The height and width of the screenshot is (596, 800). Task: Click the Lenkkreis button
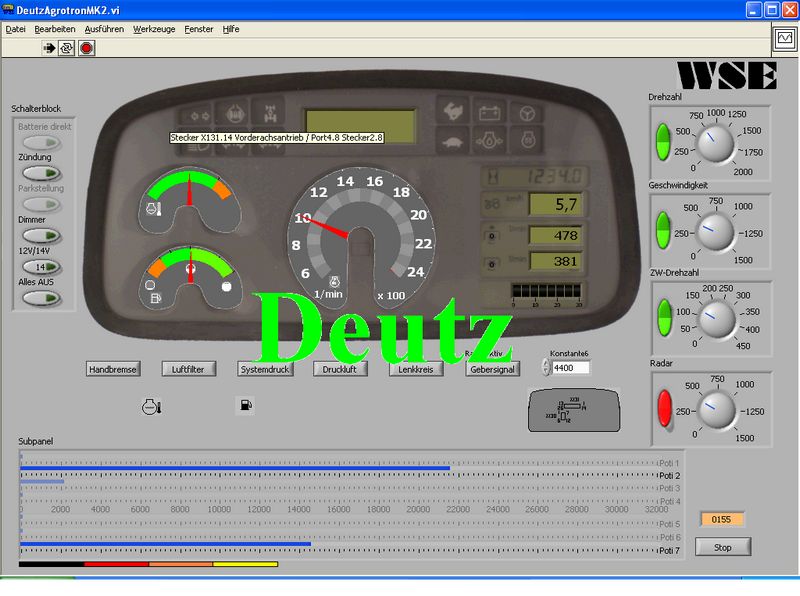pos(416,369)
